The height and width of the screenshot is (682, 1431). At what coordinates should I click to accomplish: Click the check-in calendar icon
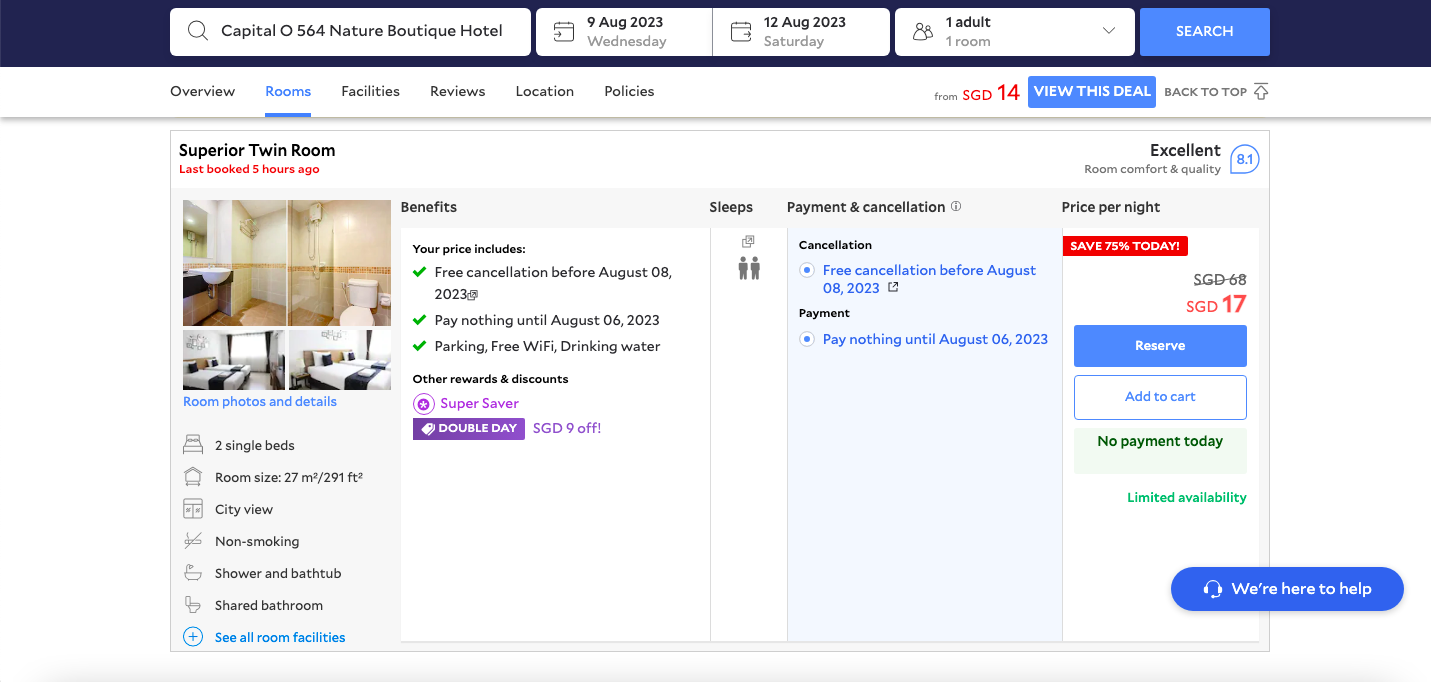tap(564, 32)
